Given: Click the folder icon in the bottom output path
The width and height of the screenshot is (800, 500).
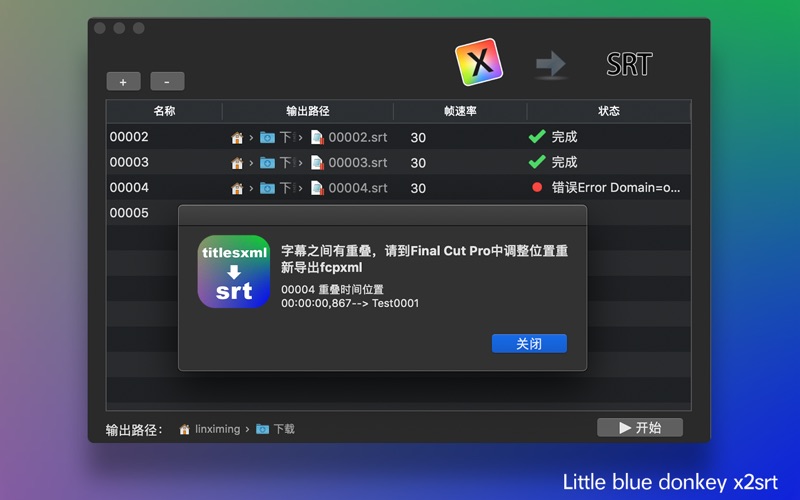Looking at the screenshot, I should click(x=262, y=429).
